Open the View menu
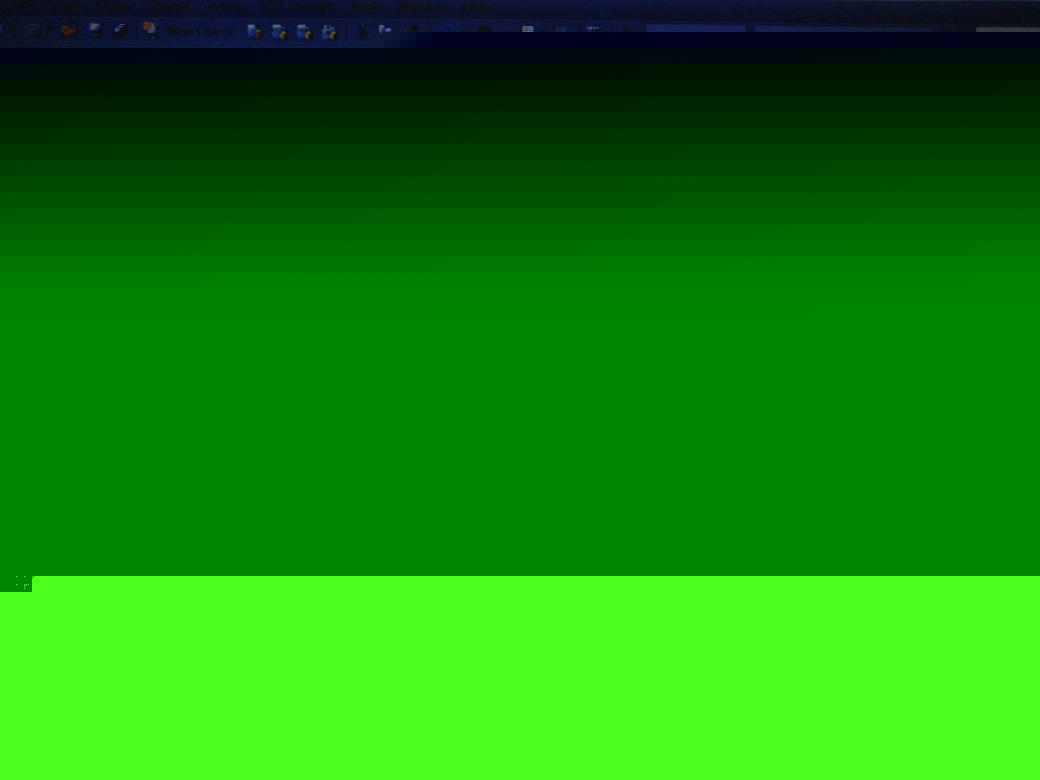The image size is (1040, 780). (113, 6)
